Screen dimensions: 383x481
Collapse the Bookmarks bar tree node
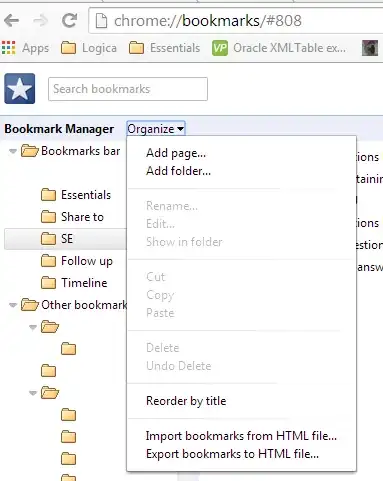pyautogui.click(x=13, y=151)
